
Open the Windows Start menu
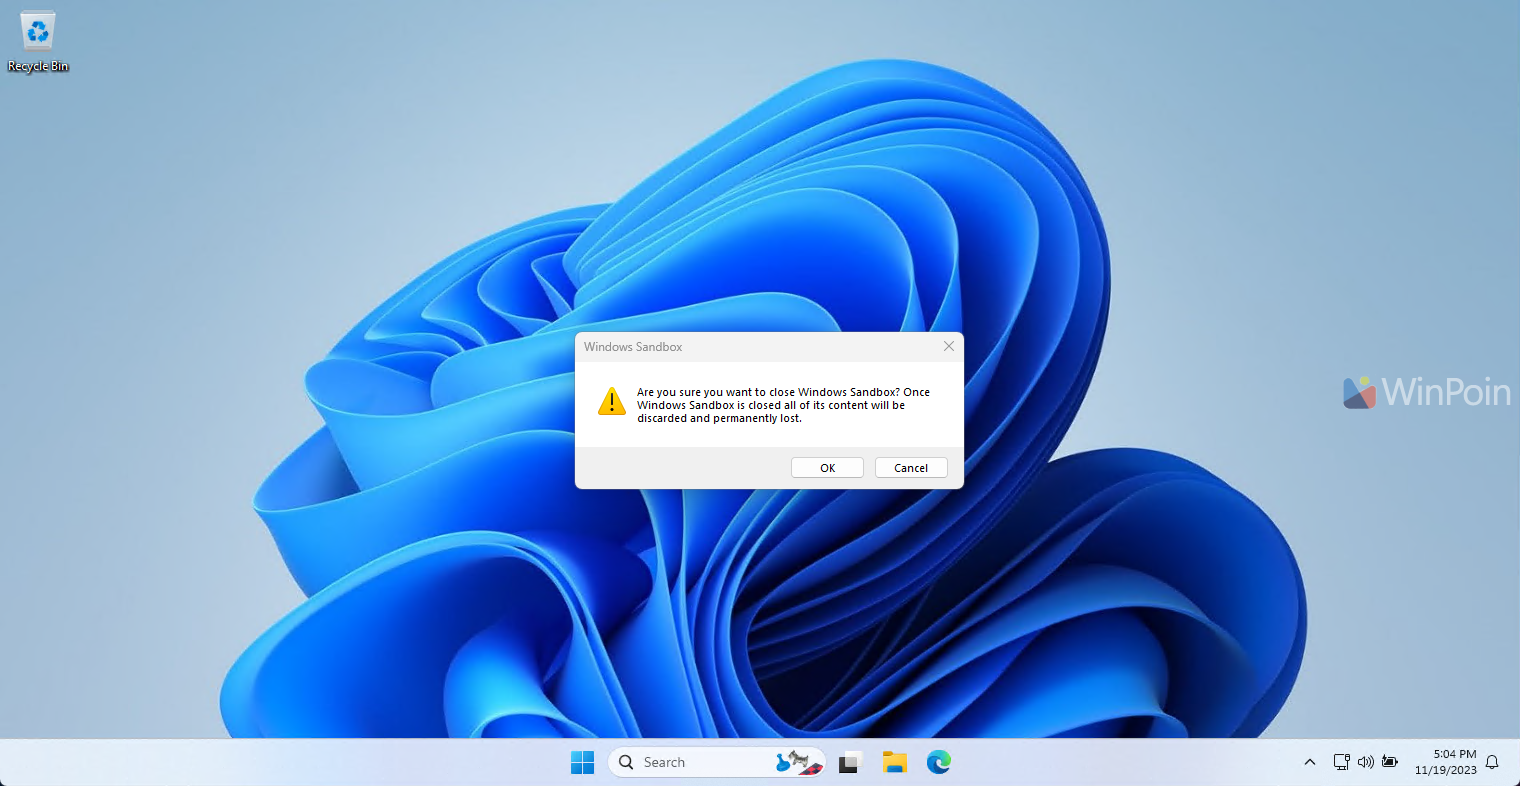click(x=582, y=762)
